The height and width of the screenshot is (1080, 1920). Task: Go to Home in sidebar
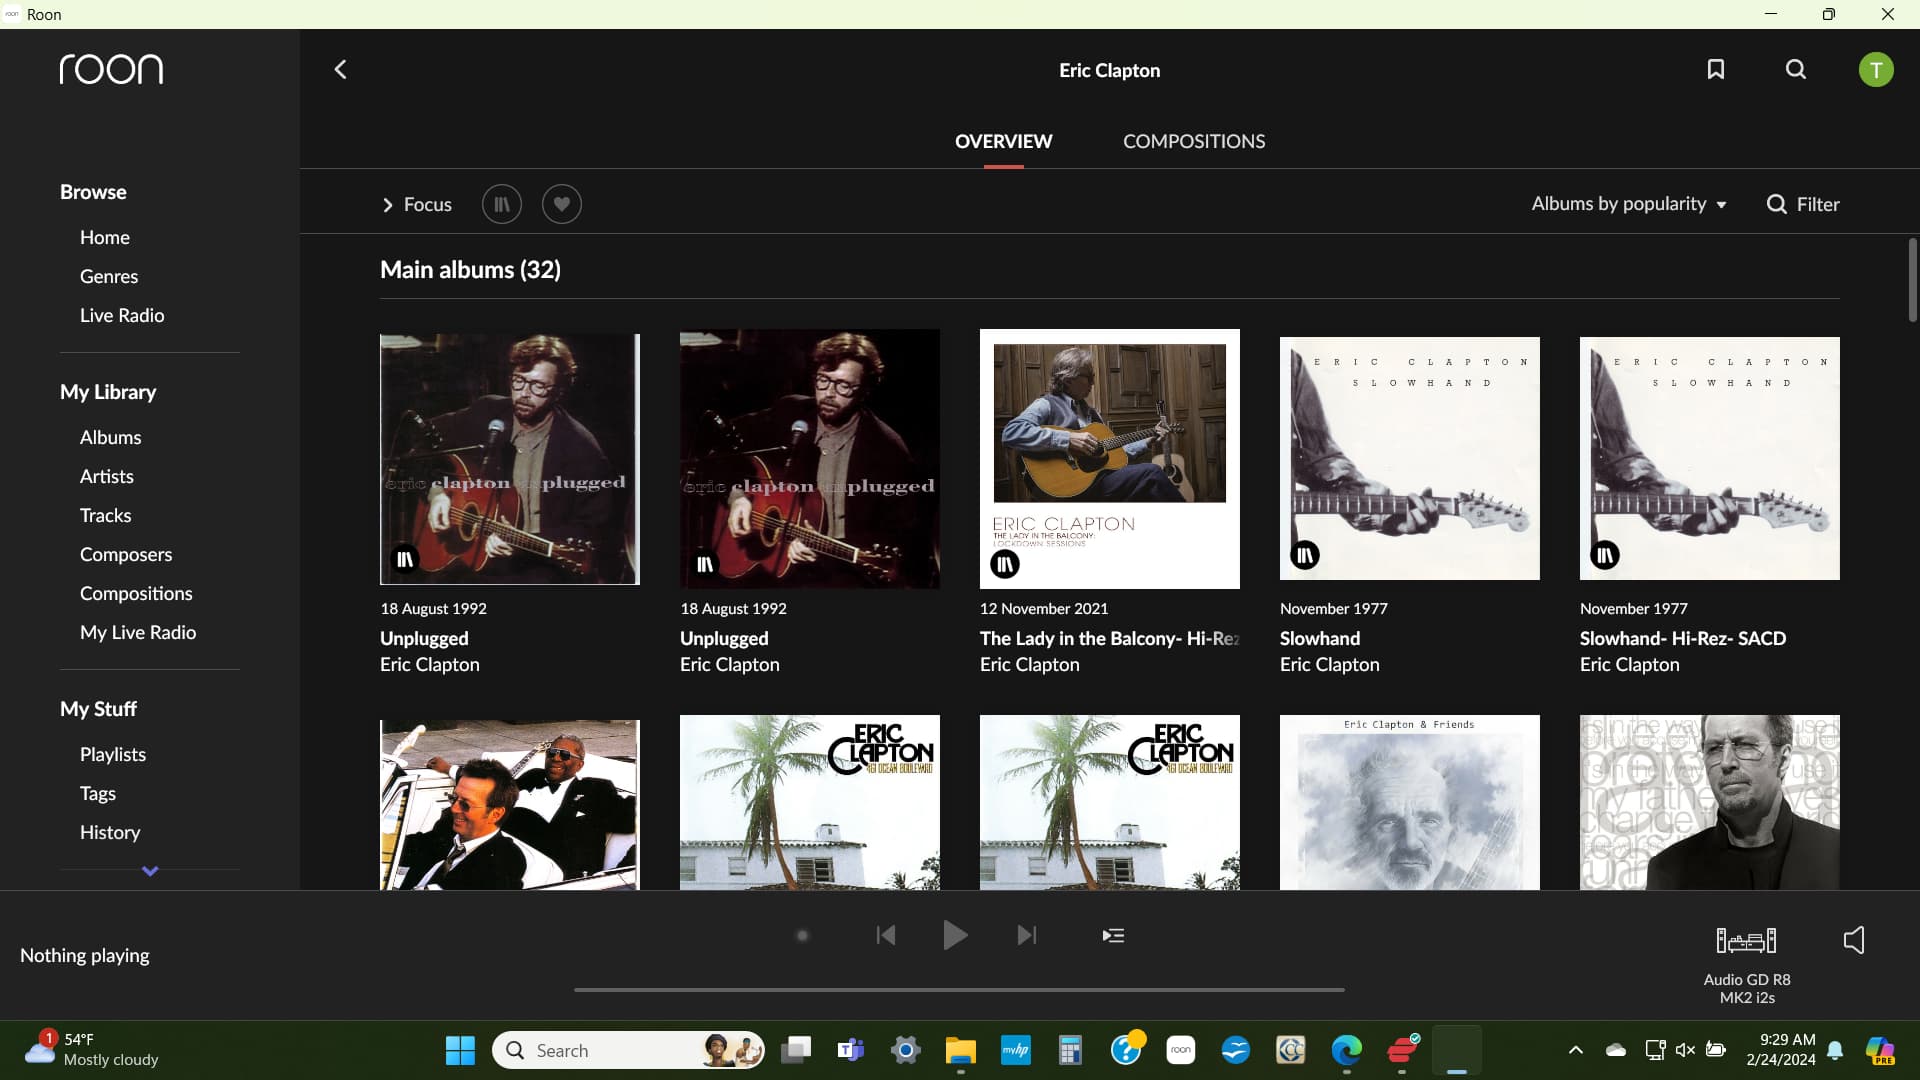[105, 237]
